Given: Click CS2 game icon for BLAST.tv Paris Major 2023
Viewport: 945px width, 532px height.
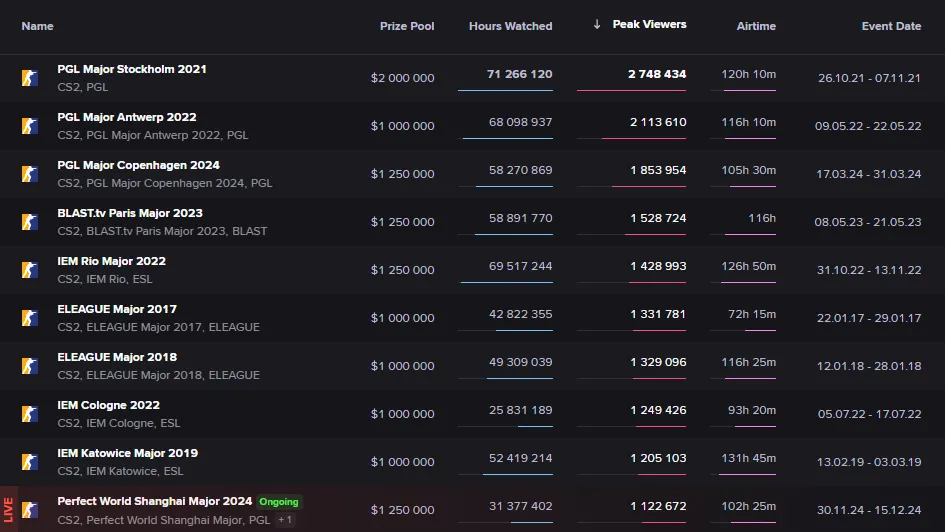Looking at the screenshot, I should point(30,222).
